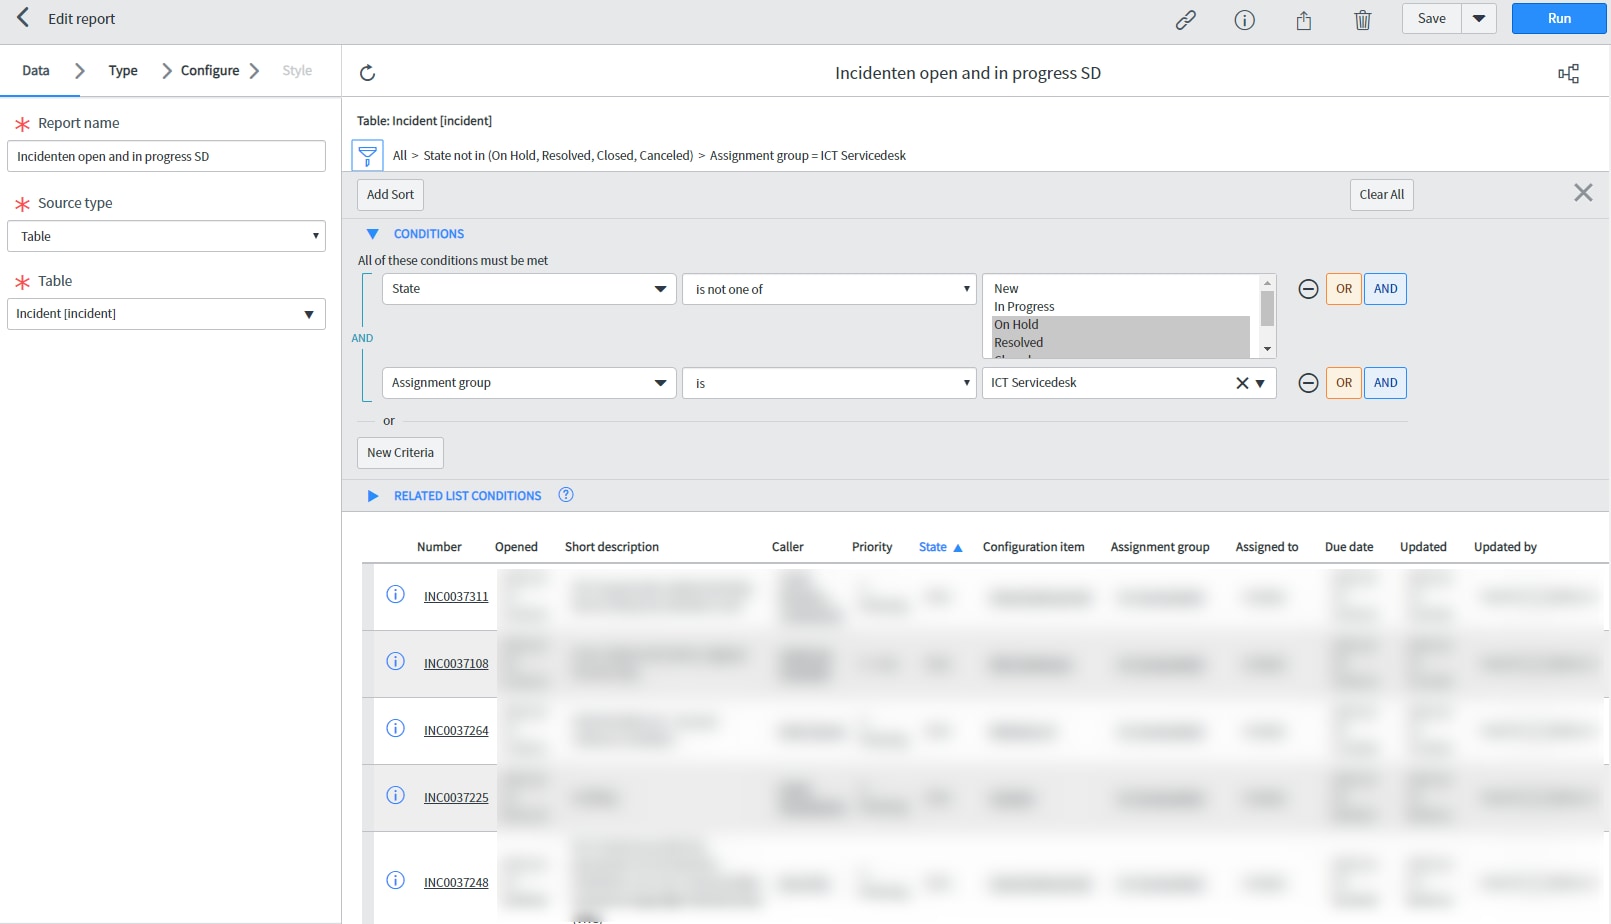Viewport: 1611px width, 924px height.
Task: Switch to the Type tab
Action: tap(123, 71)
